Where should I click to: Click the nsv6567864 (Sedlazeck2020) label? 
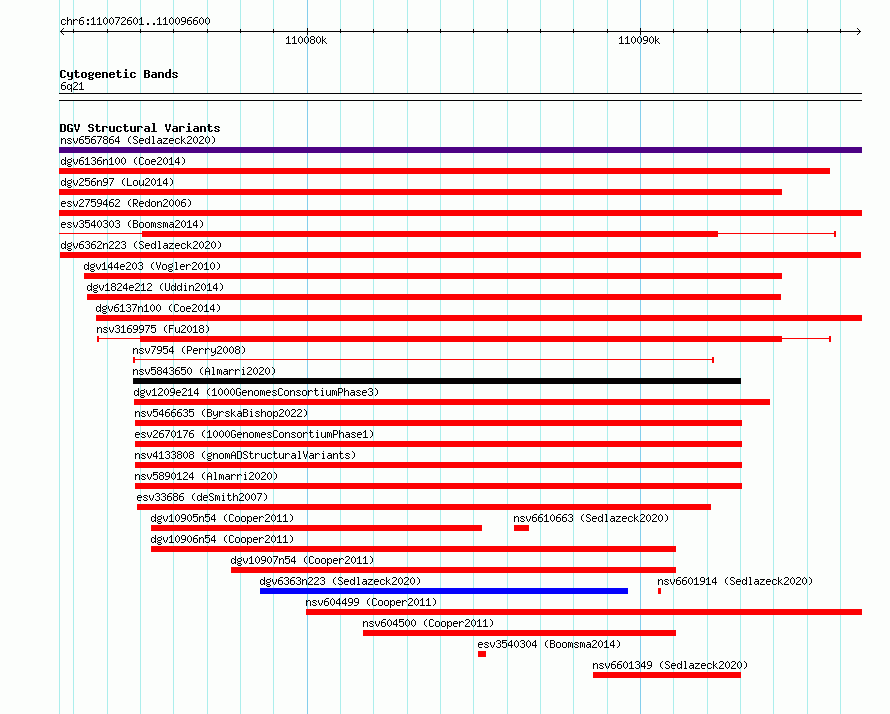click(x=138, y=140)
